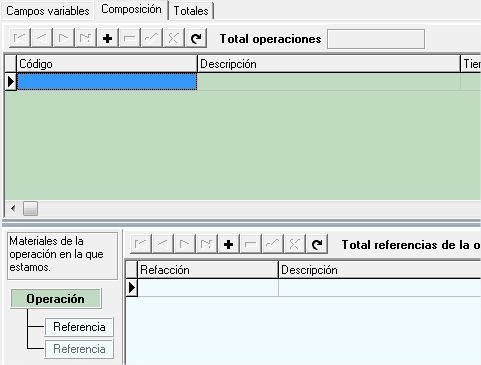Click the horizontal scrollbar thumb
Image resolution: width=481 pixels, height=365 pixels.
pyautogui.click(x=30, y=209)
